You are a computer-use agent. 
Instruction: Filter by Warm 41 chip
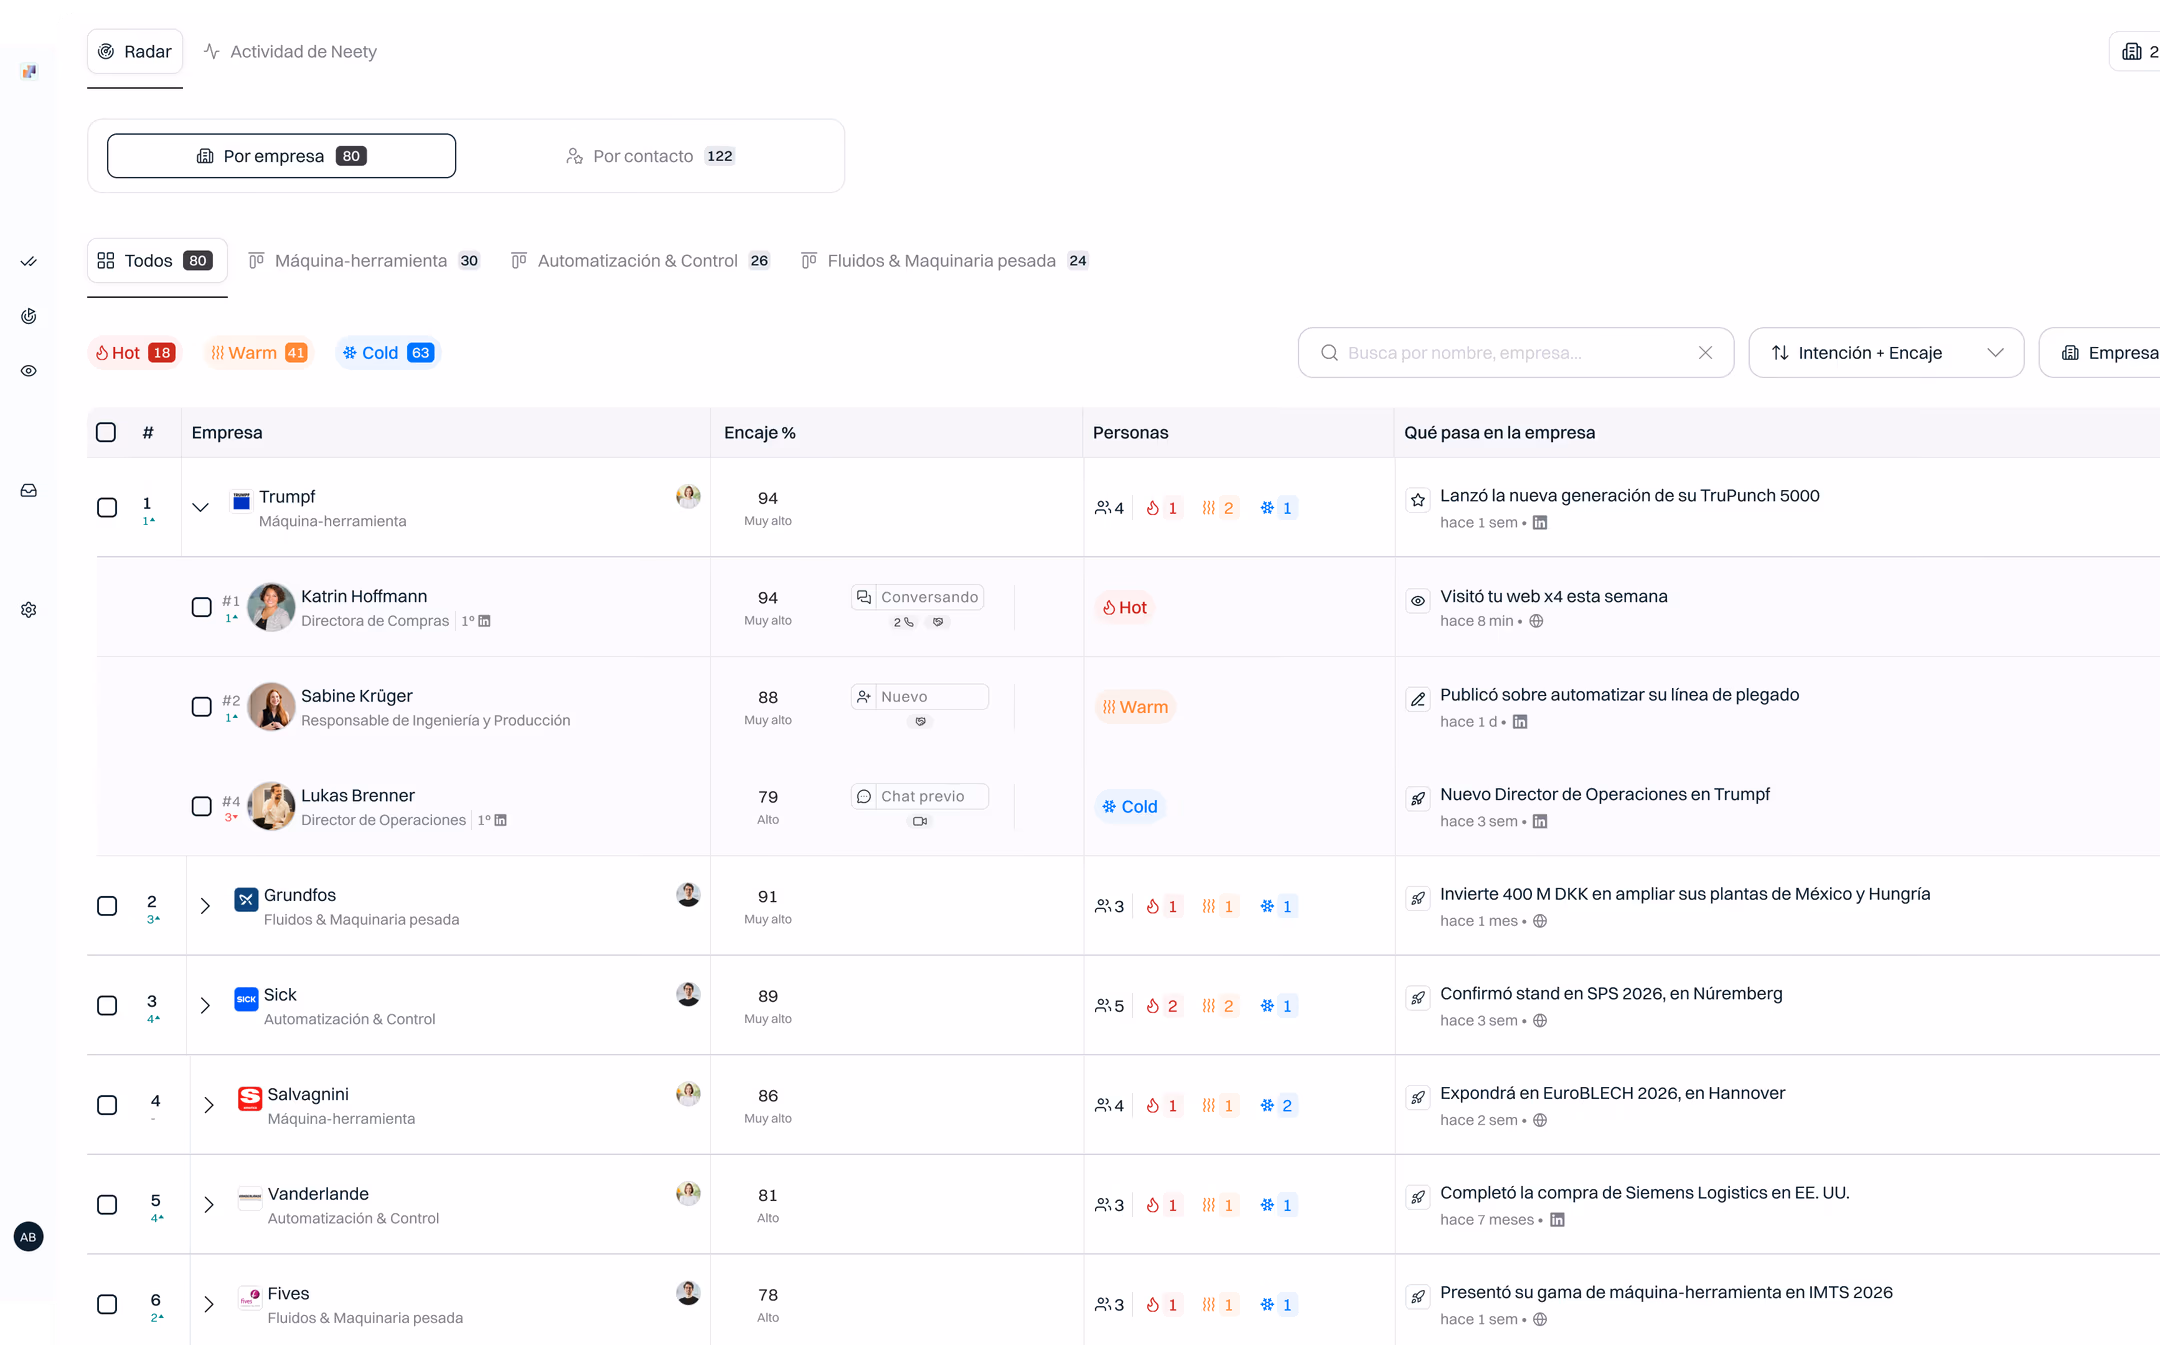click(258, 353)
